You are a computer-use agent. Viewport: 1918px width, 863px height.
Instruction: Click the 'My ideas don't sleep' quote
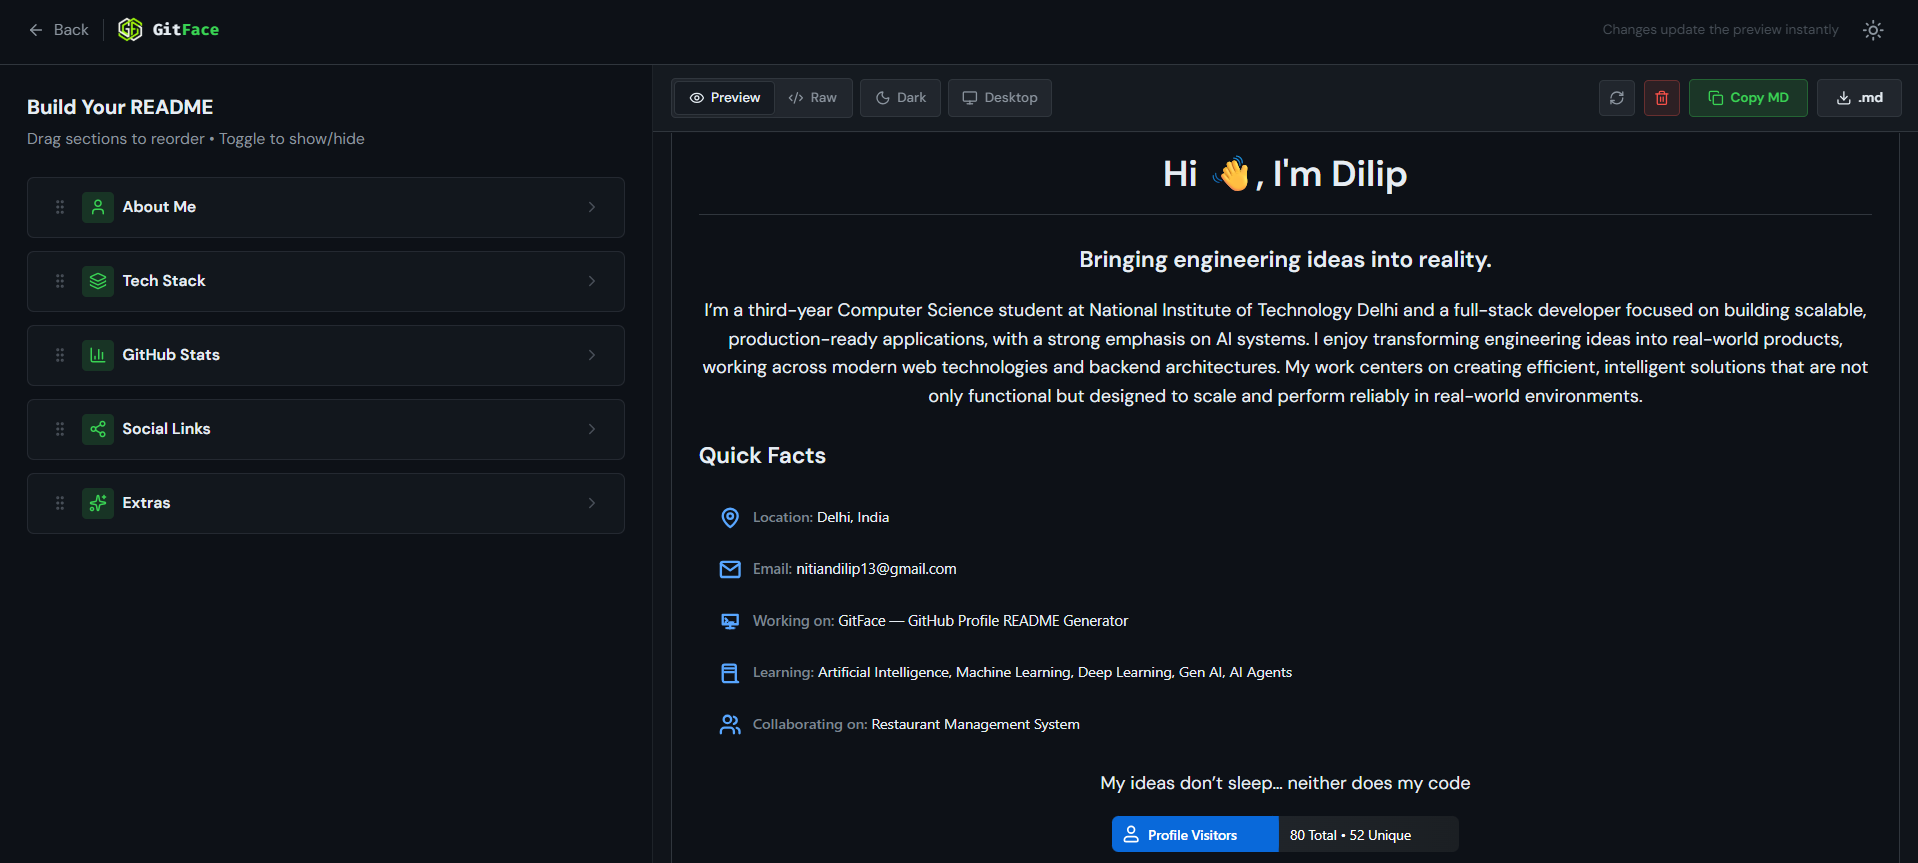1285,783
